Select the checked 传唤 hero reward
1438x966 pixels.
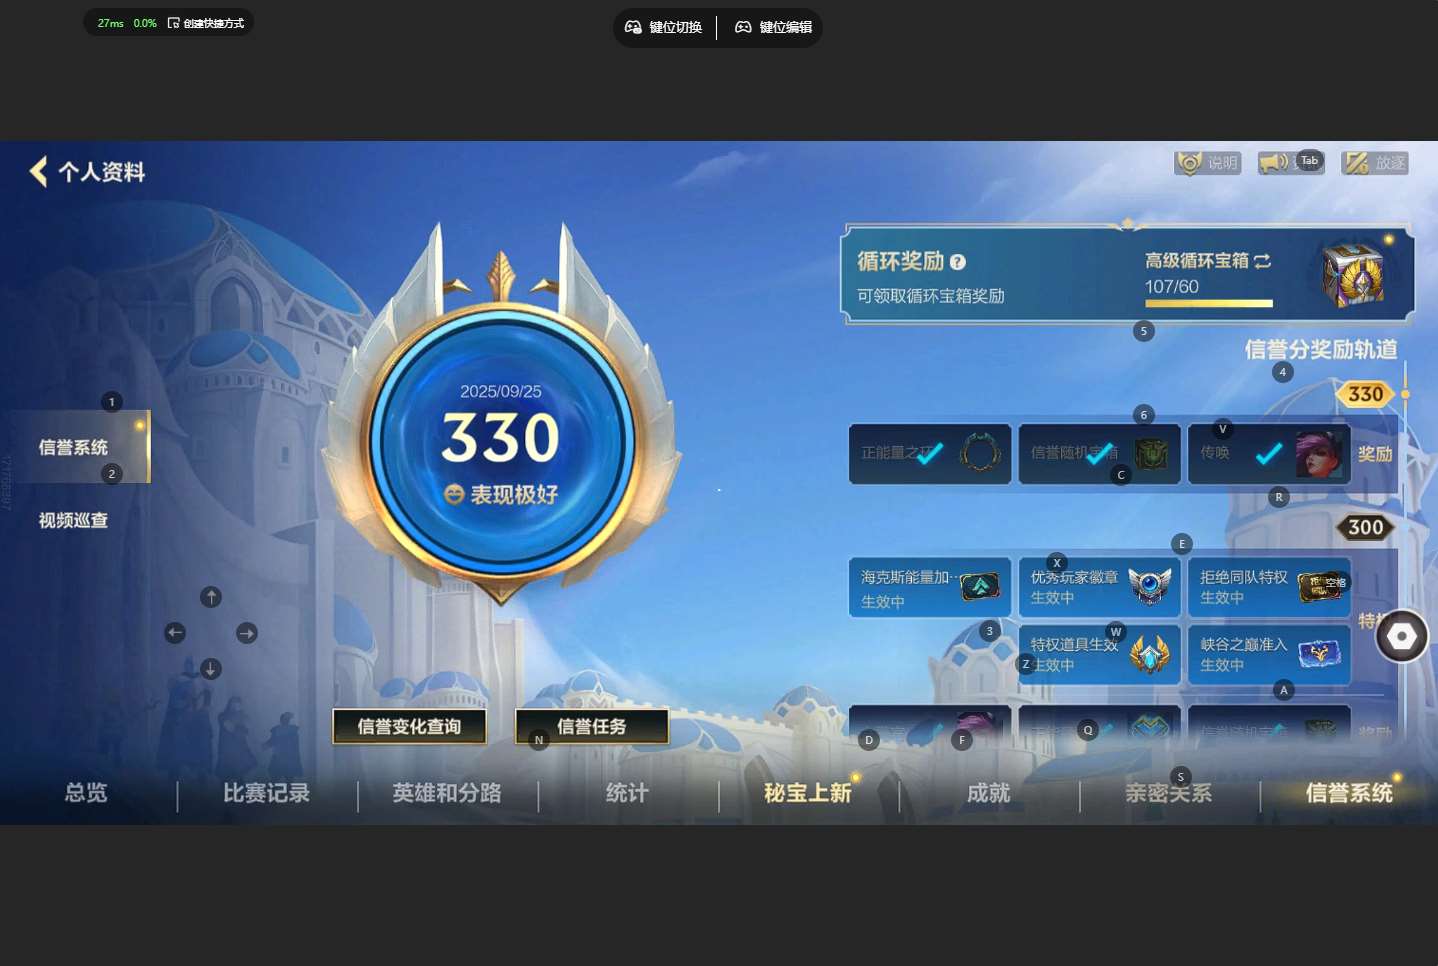tap(1268, 454)
